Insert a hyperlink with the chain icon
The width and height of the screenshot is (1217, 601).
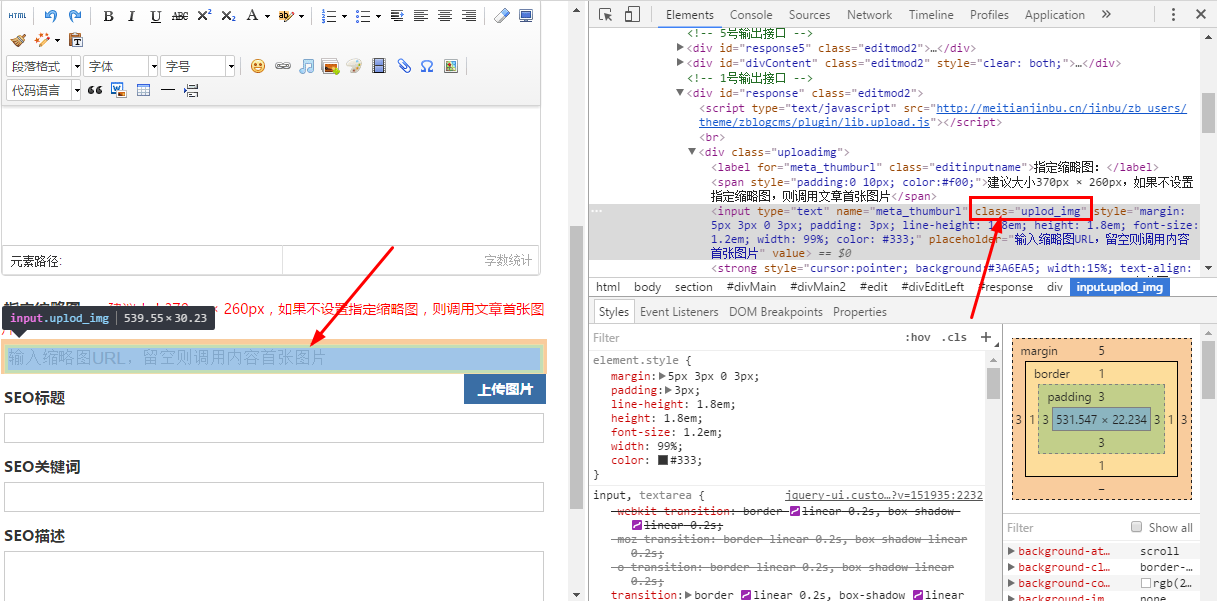[x=283, y=66]
